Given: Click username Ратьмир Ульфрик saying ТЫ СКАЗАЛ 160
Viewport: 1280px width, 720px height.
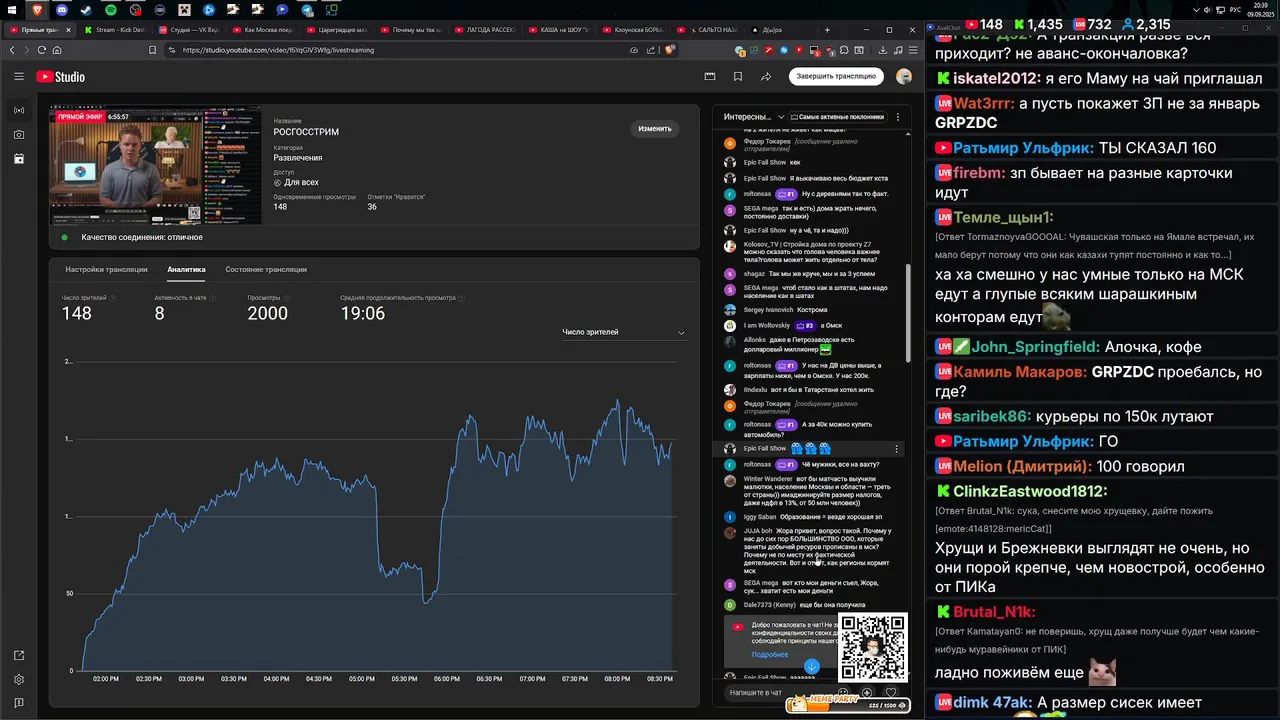Looking at the screenshot, I should [1022, 148].
